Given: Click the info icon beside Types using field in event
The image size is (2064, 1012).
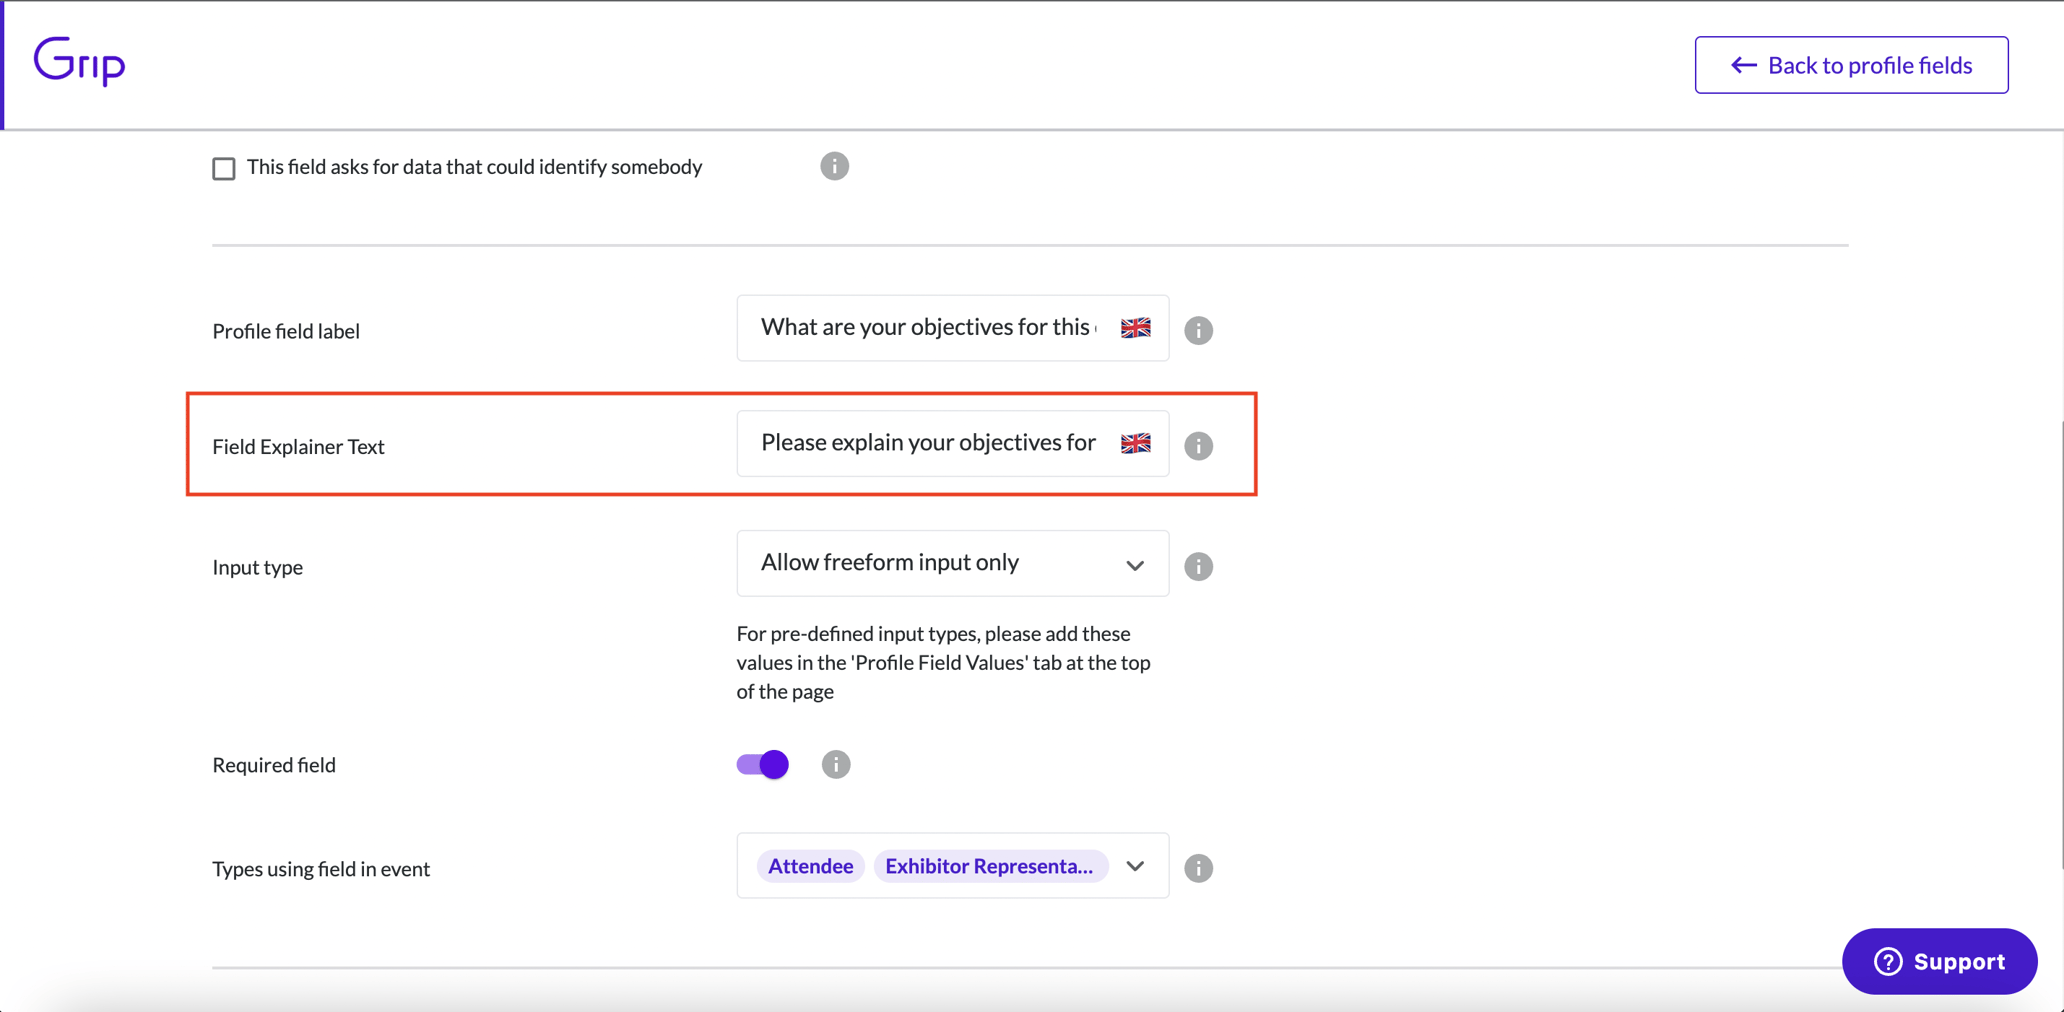Looking at the screenshot, I should pos(1198,868).
